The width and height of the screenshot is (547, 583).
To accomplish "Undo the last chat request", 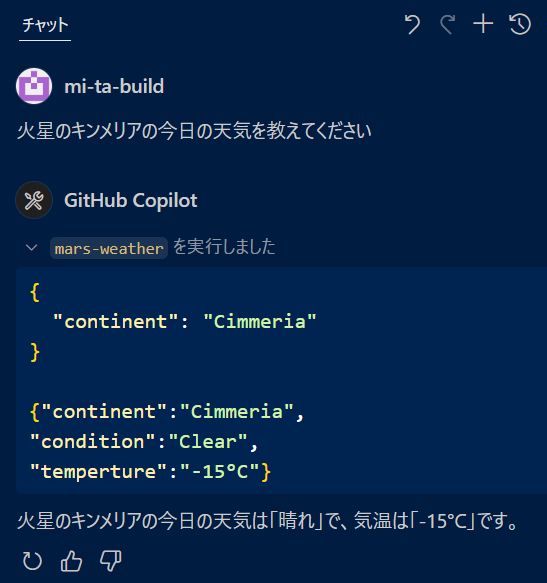I will point(412,25).
